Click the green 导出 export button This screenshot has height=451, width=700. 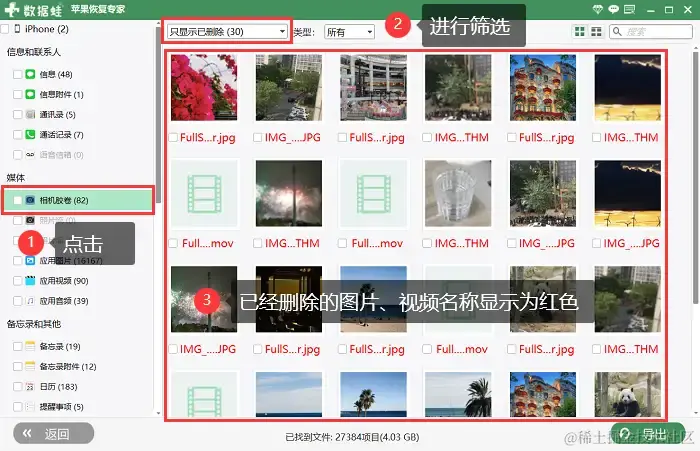pyautogui.click(x=648, y=433)
